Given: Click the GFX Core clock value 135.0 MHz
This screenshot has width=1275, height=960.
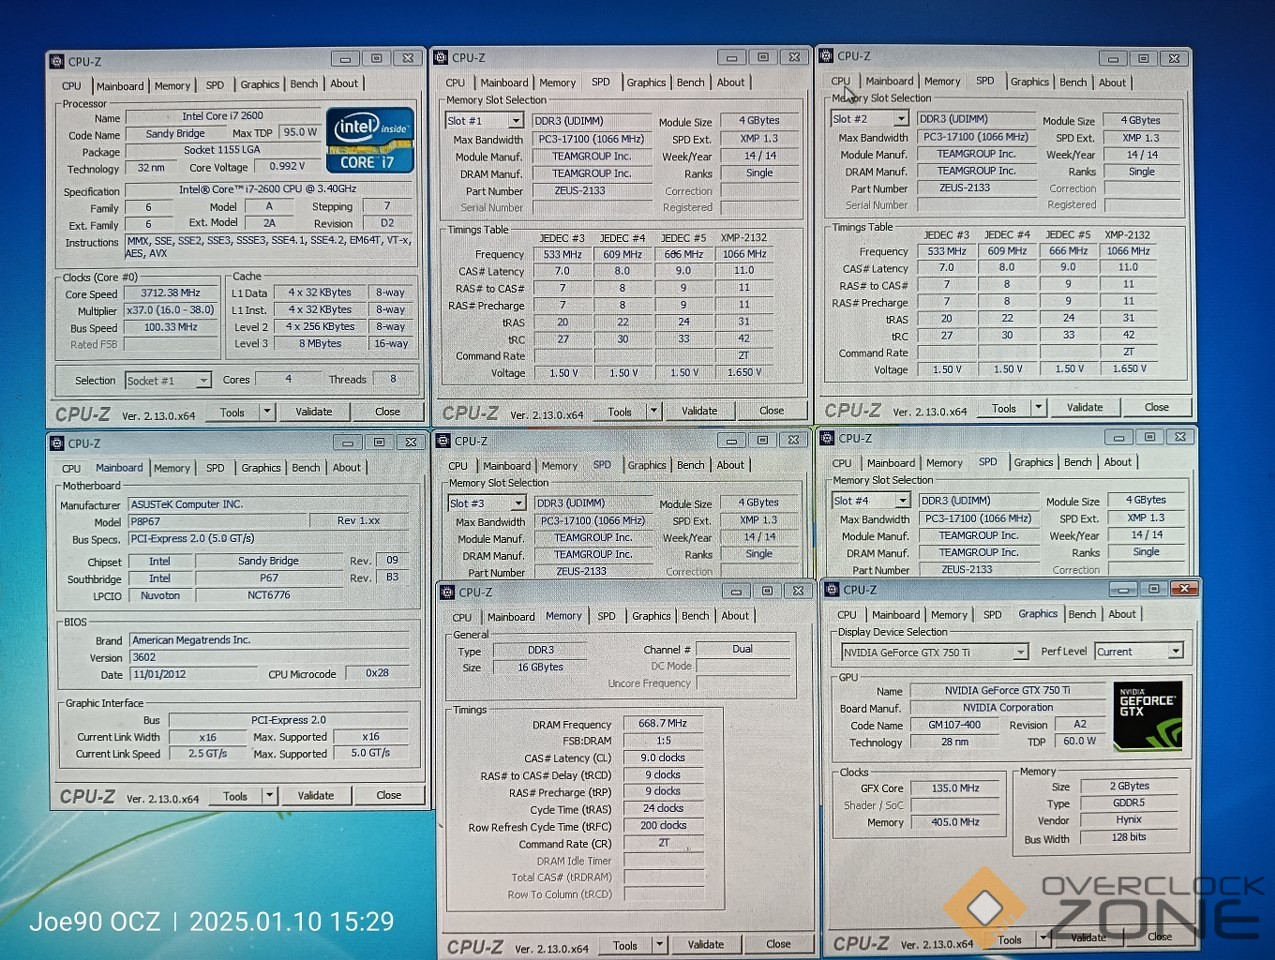Looking at the screenshot, I should point(955,788).
